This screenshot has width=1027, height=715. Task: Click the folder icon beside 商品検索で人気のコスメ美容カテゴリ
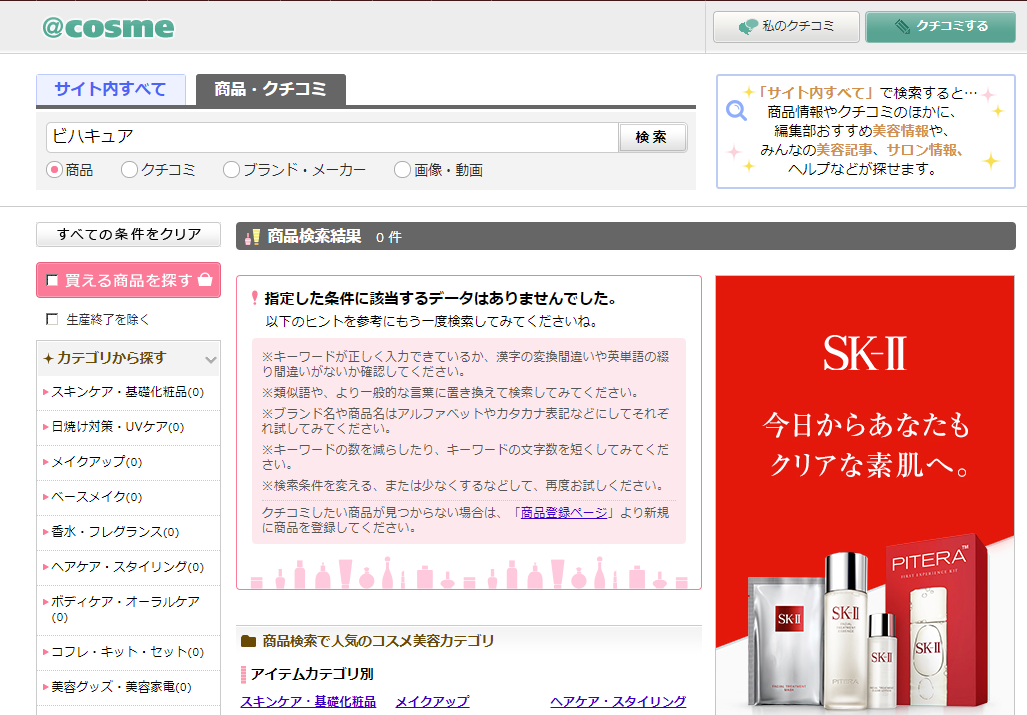(248, 641)
